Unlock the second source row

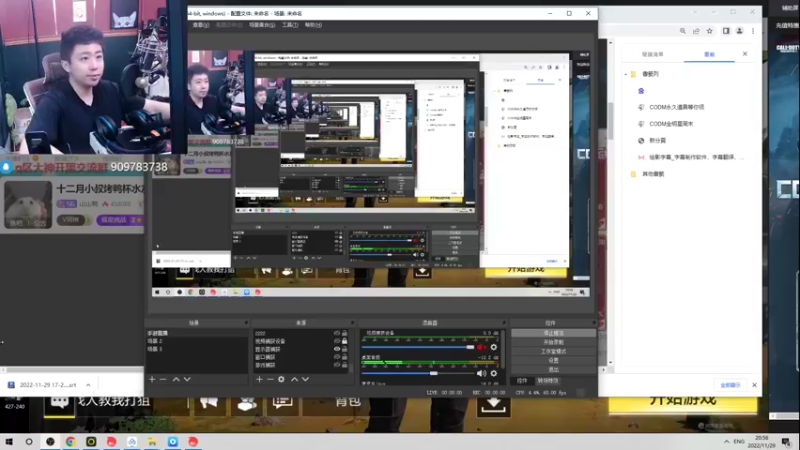(344, 341)
